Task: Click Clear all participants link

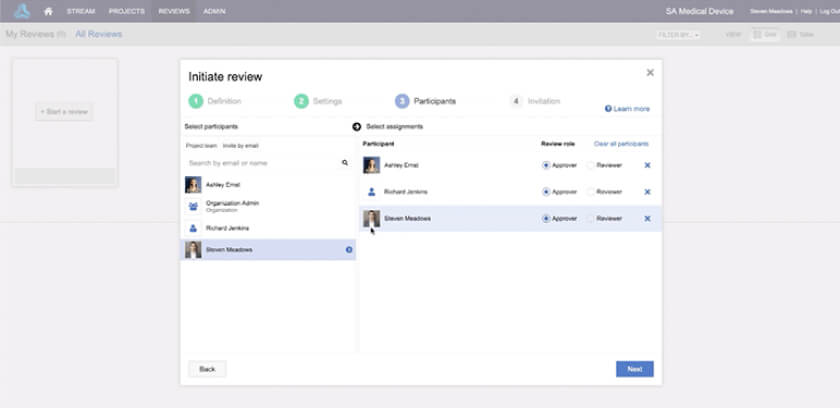Action: (x=621, y=144)
